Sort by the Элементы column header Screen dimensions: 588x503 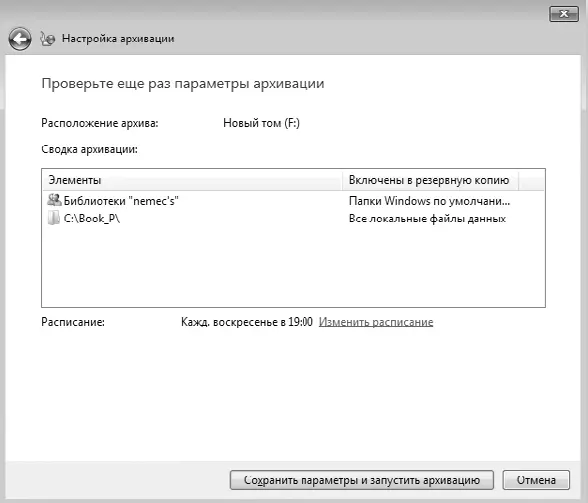(x=192, y=180)
